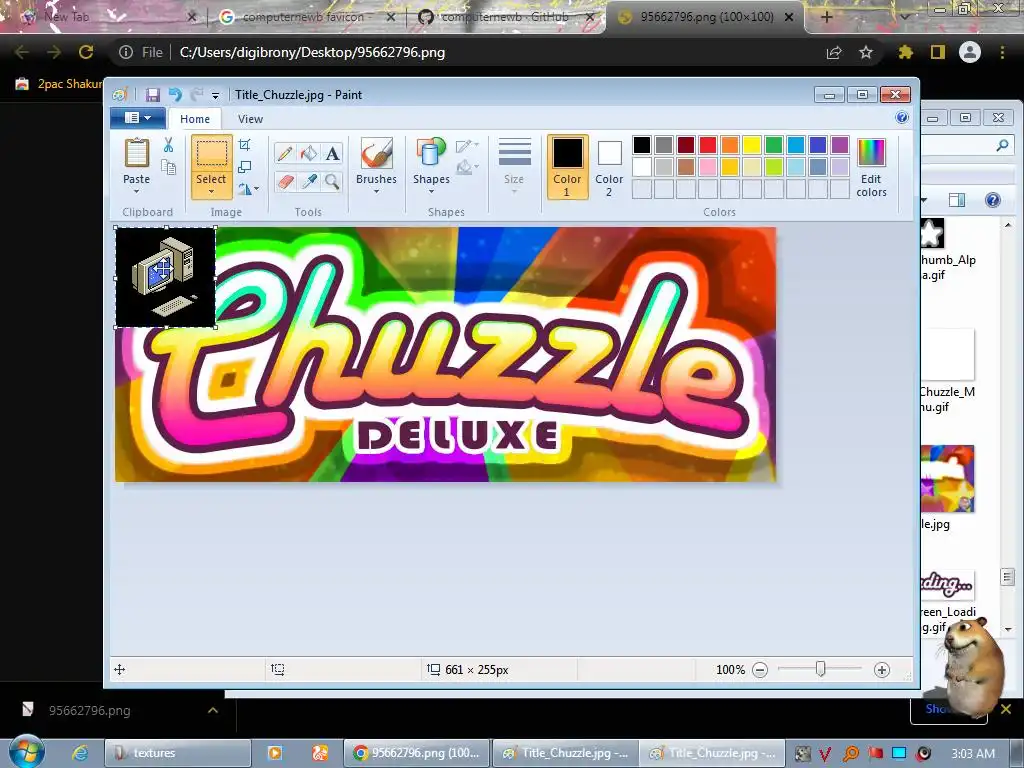Click the Chrome reload page icon

86,52
